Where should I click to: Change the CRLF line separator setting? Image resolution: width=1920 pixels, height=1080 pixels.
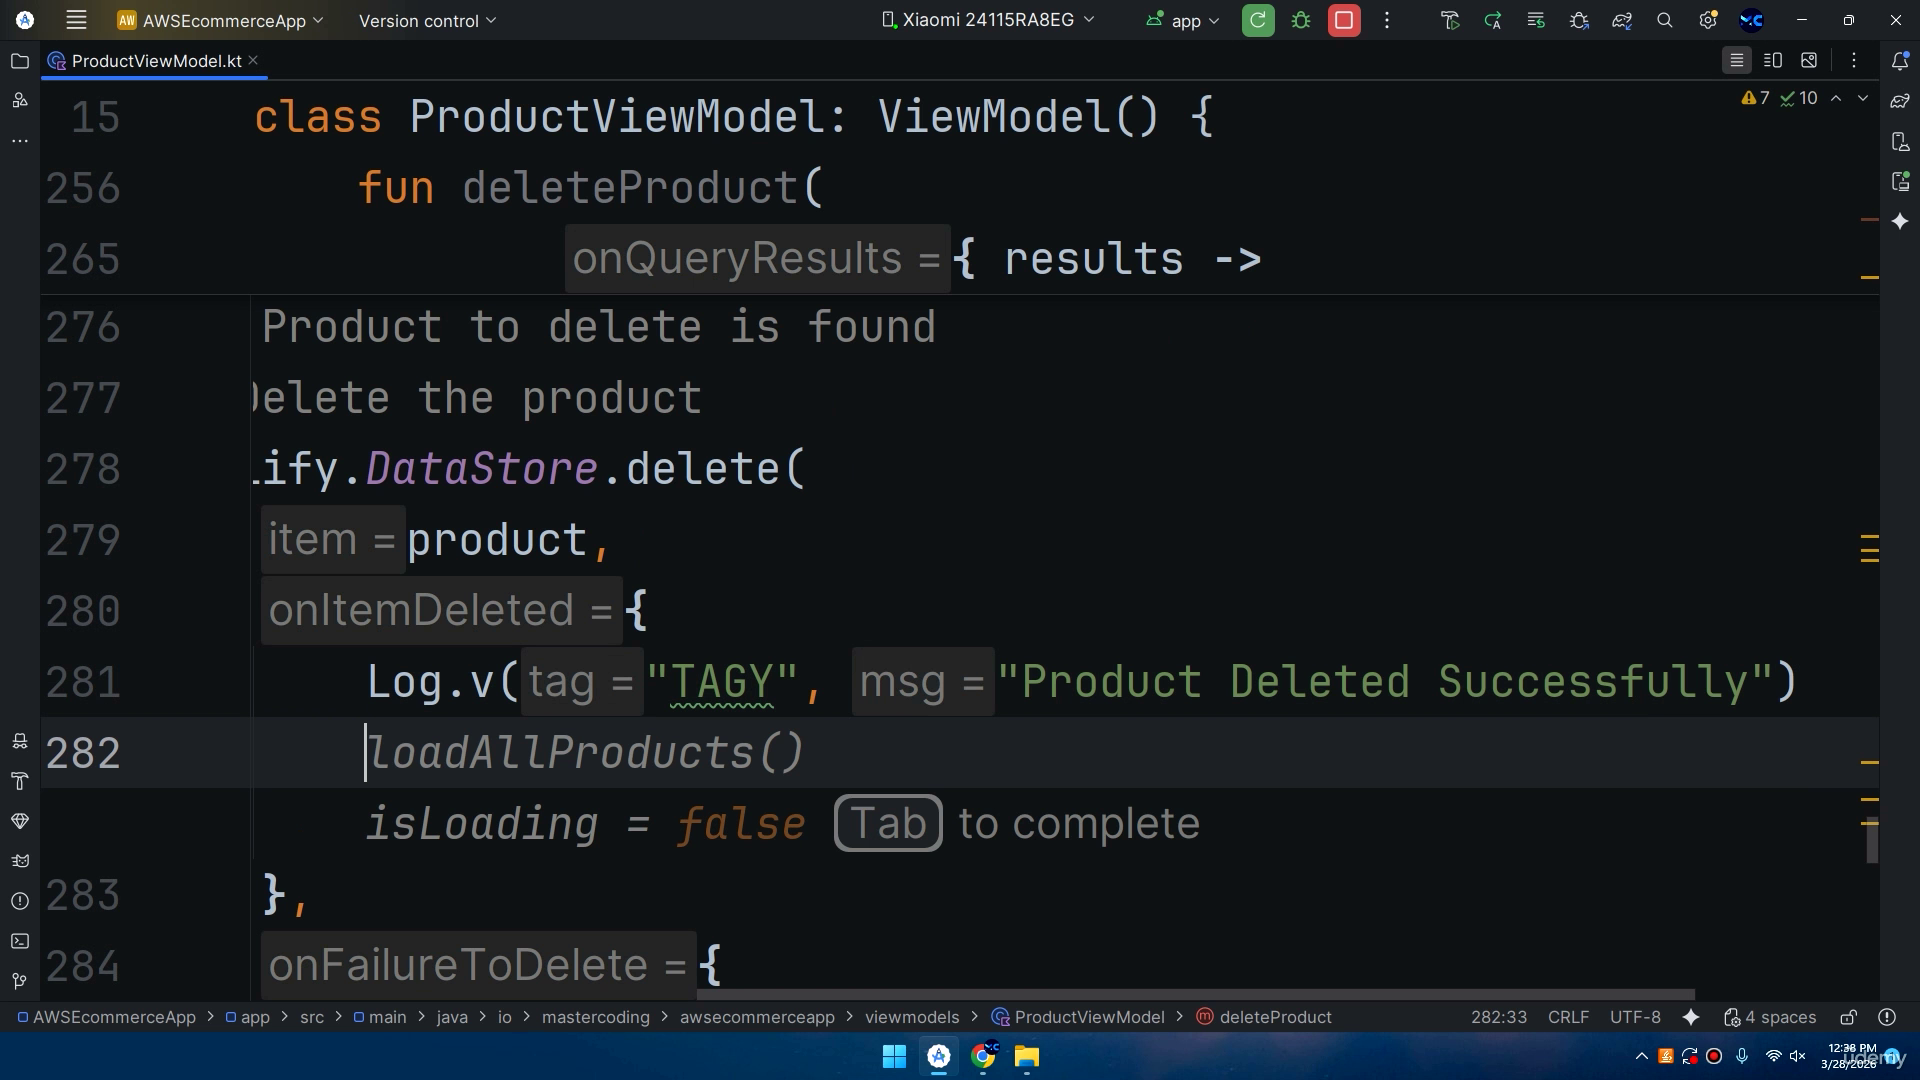point(1568,1017)
